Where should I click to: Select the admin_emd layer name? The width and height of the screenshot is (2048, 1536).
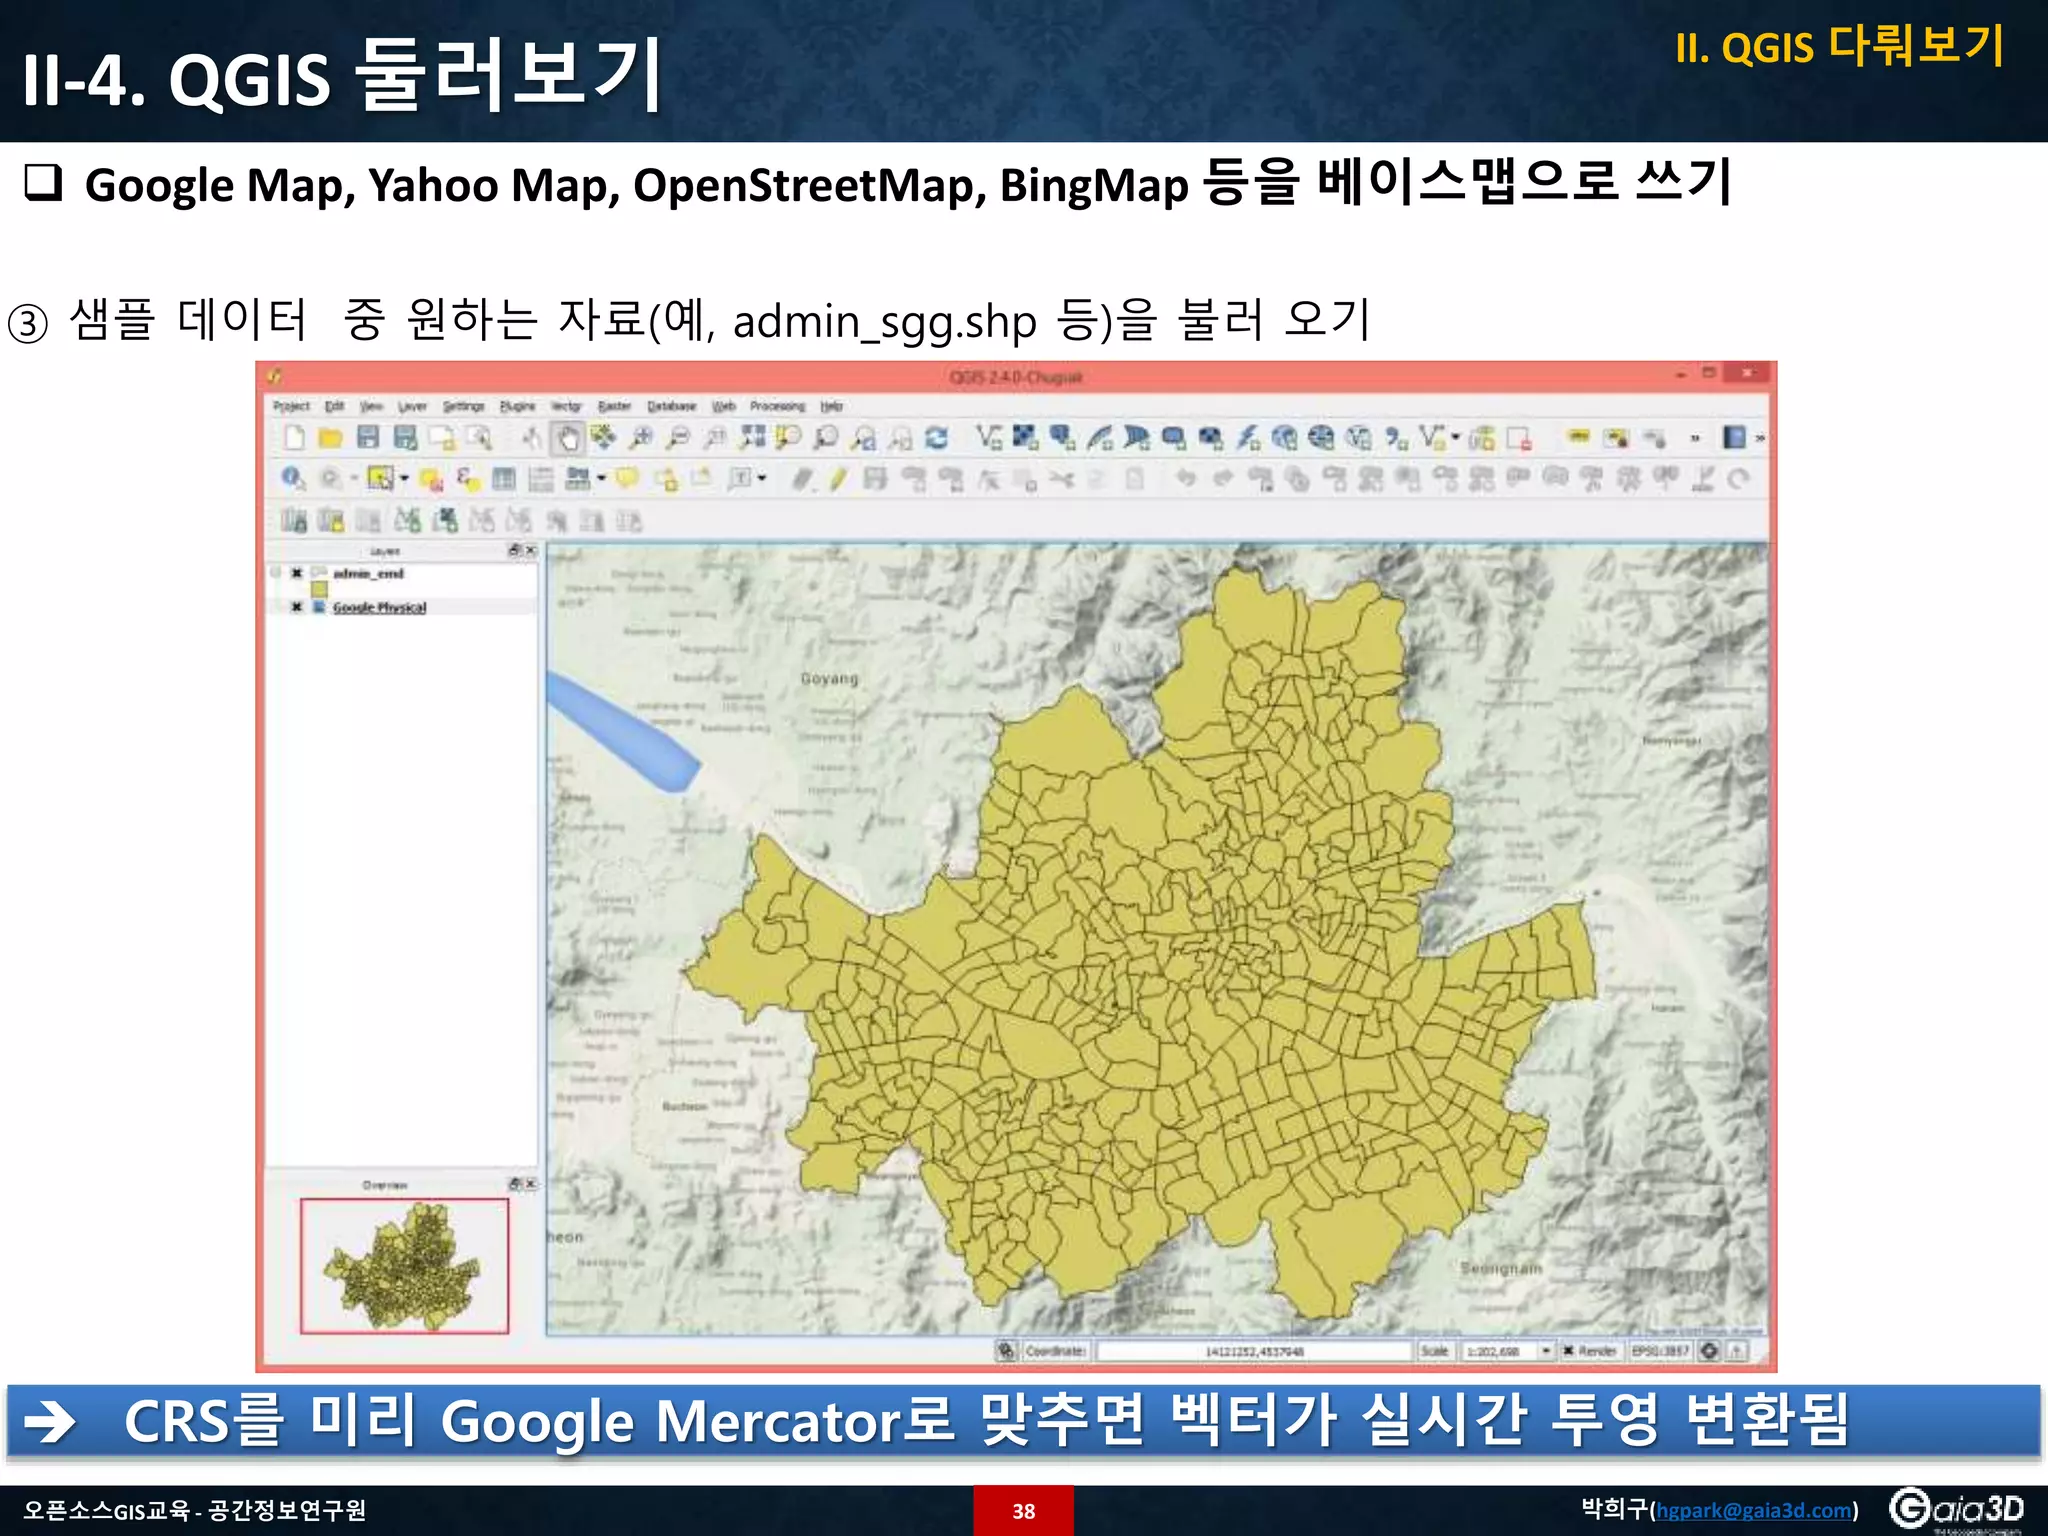(368, 573)
